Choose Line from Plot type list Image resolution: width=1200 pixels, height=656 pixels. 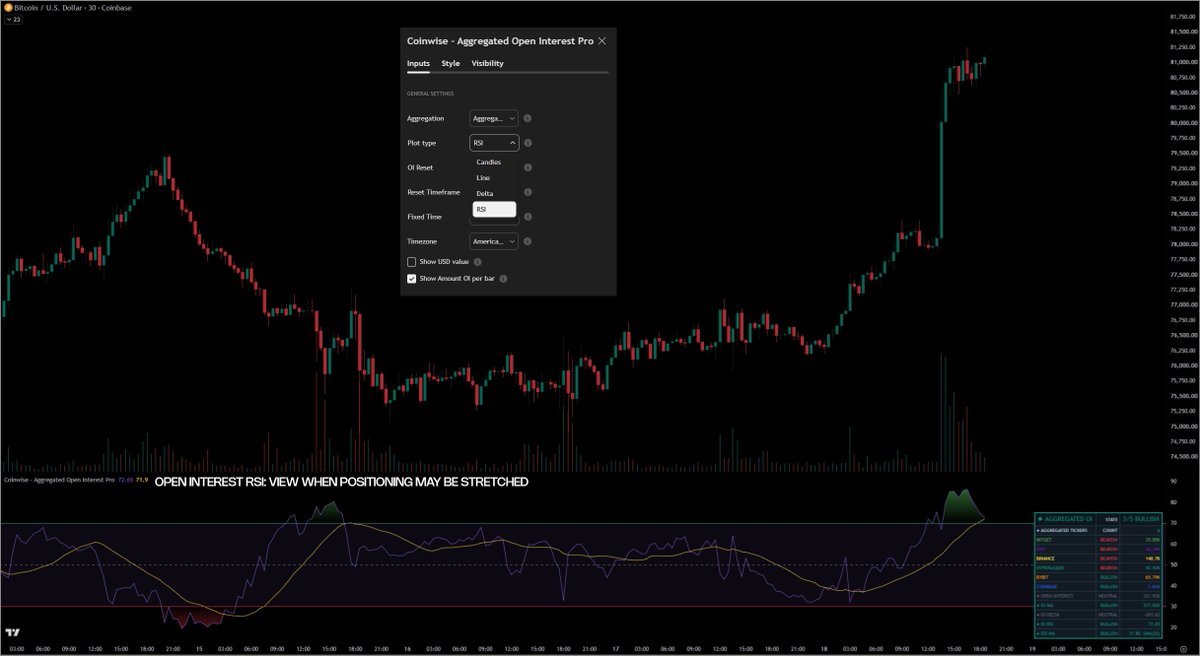tap(494, 178)
